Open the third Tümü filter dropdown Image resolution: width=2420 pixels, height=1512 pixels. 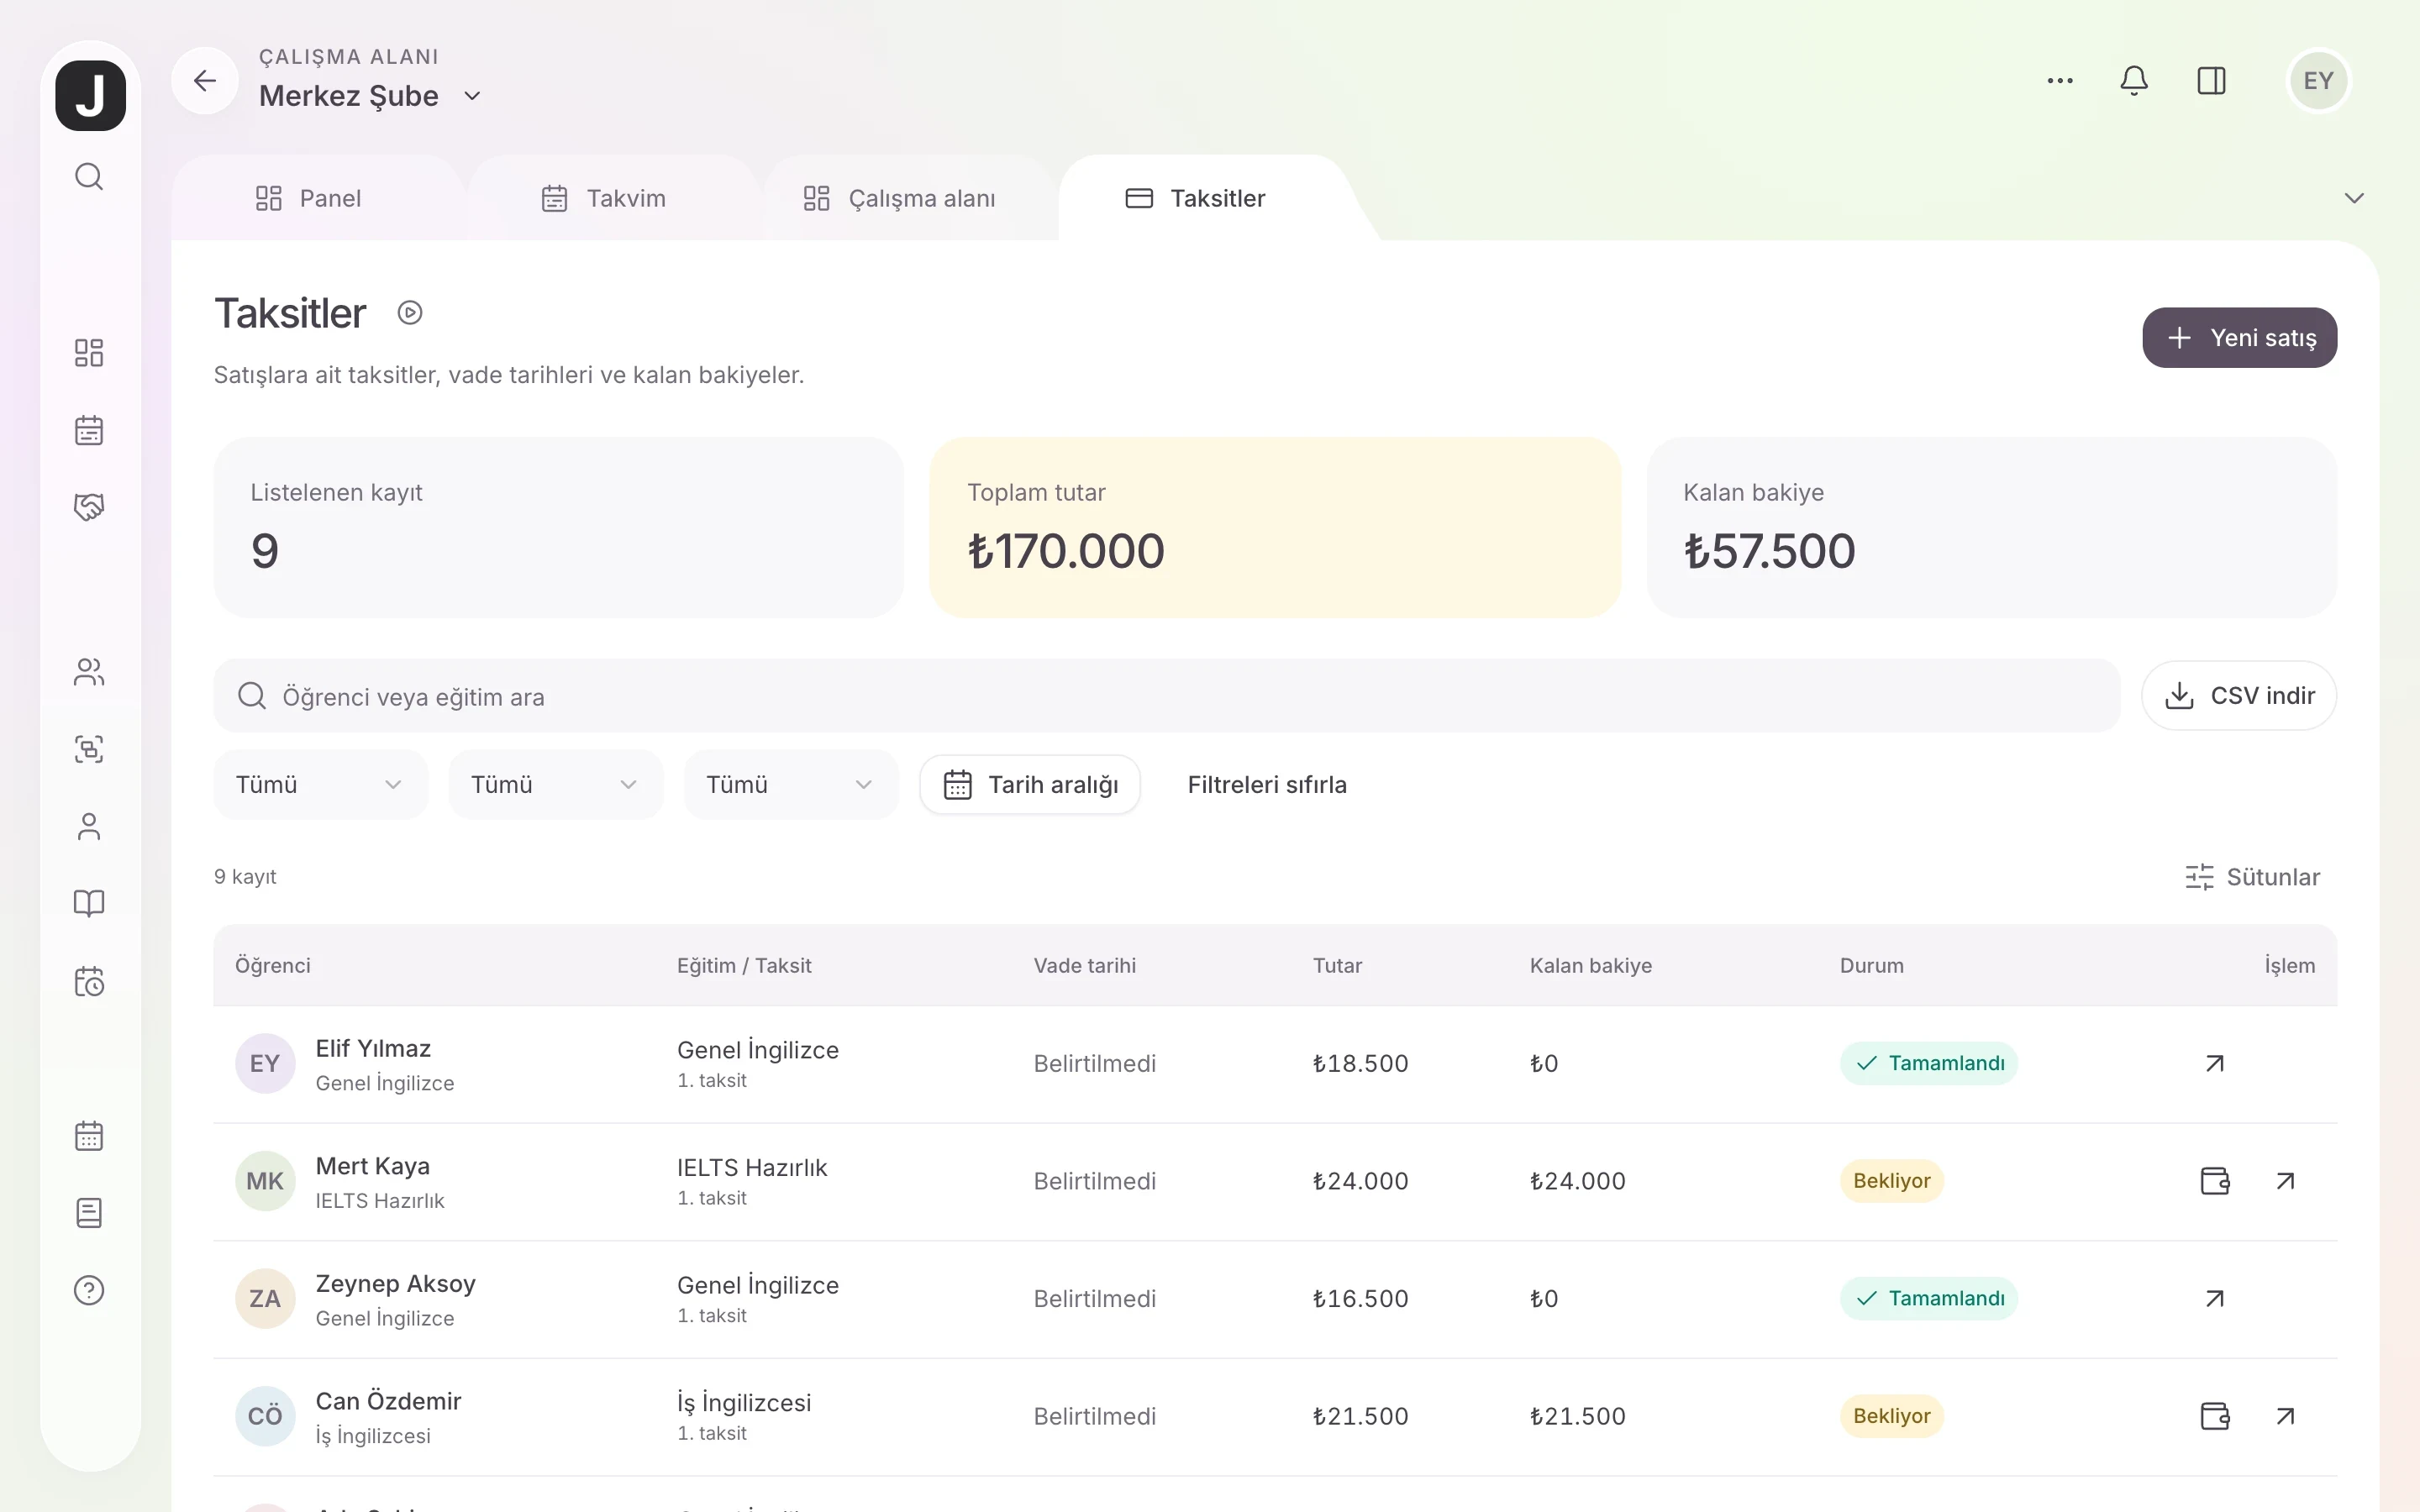[791, 785]
